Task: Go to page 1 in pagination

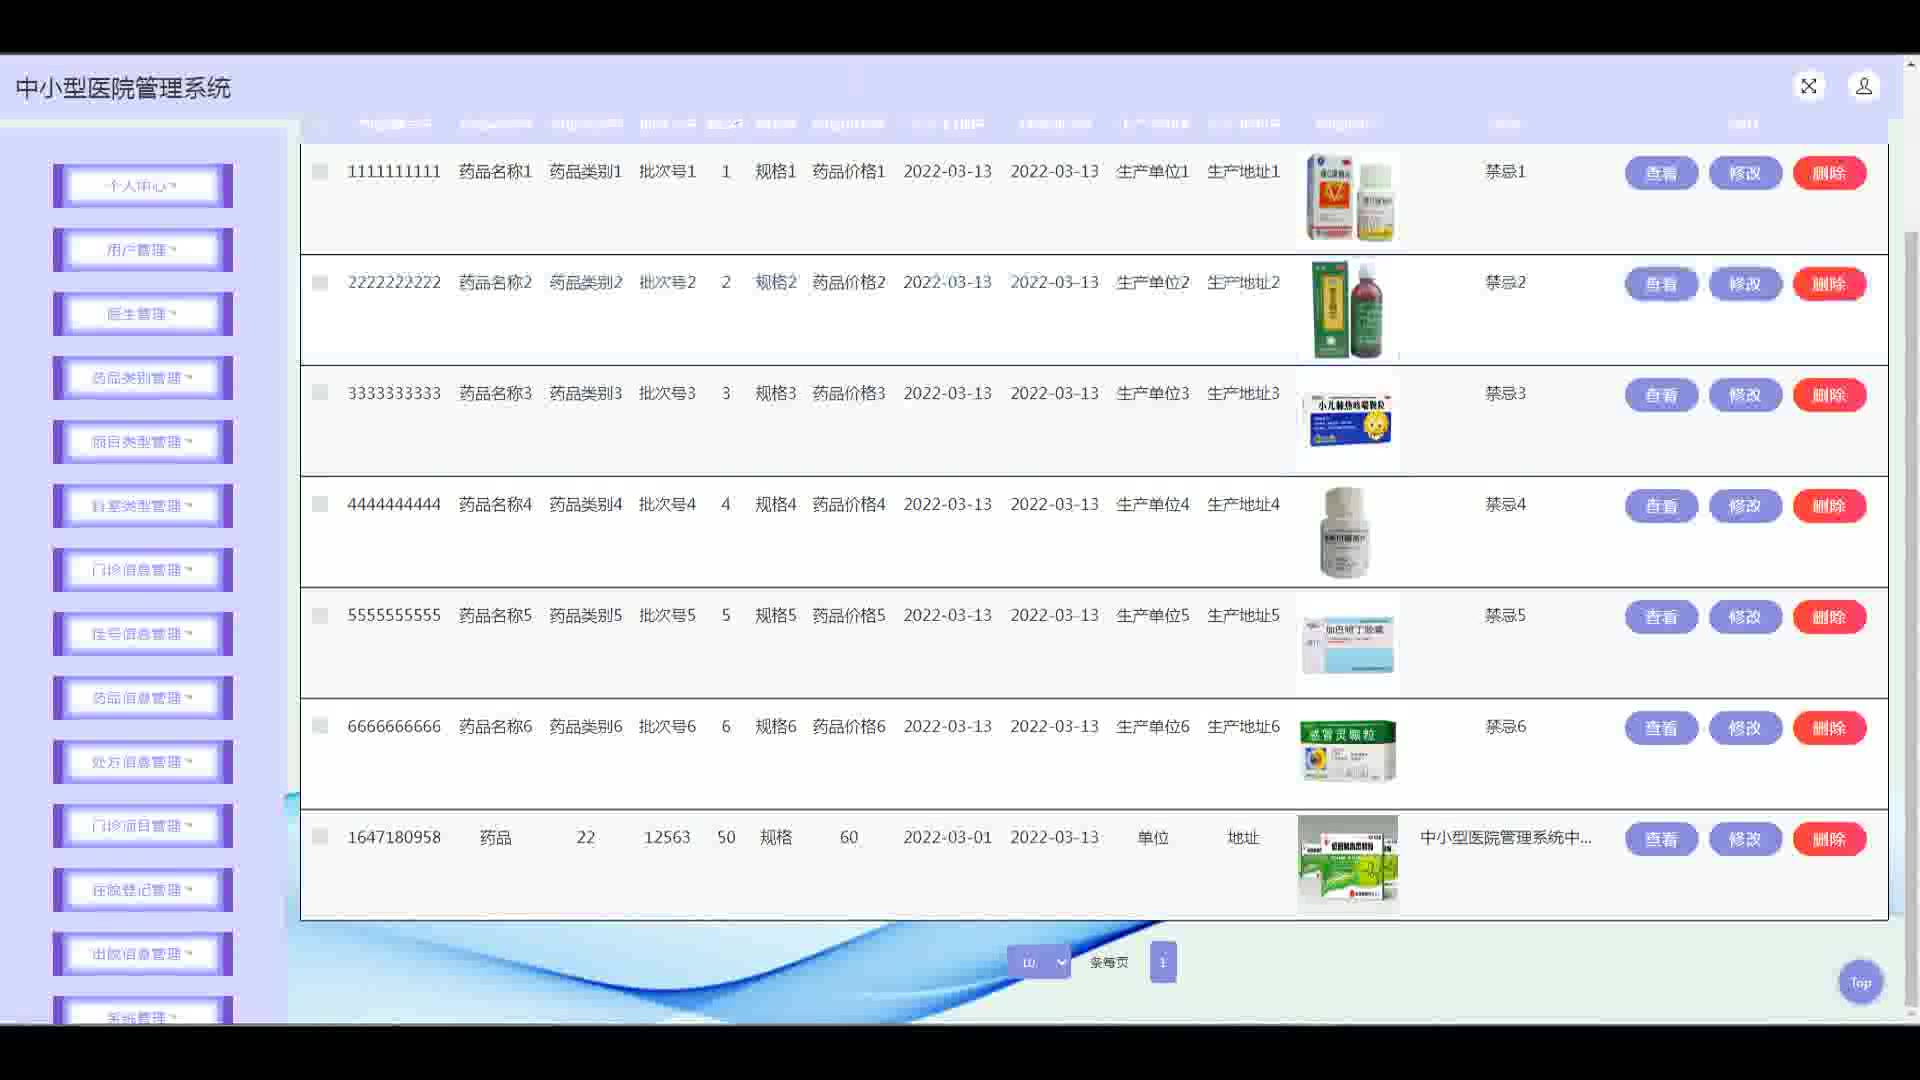Action: coord(1162,962)
